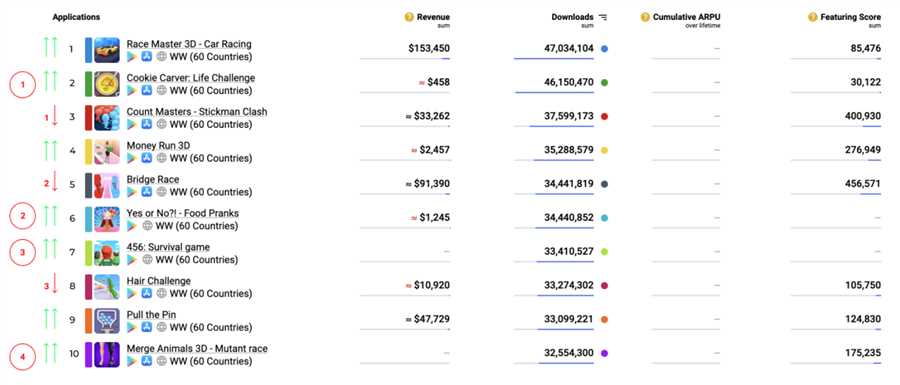Click Google Play icon under Money Run 3D

pyautogui.click(x=132, y=158)
